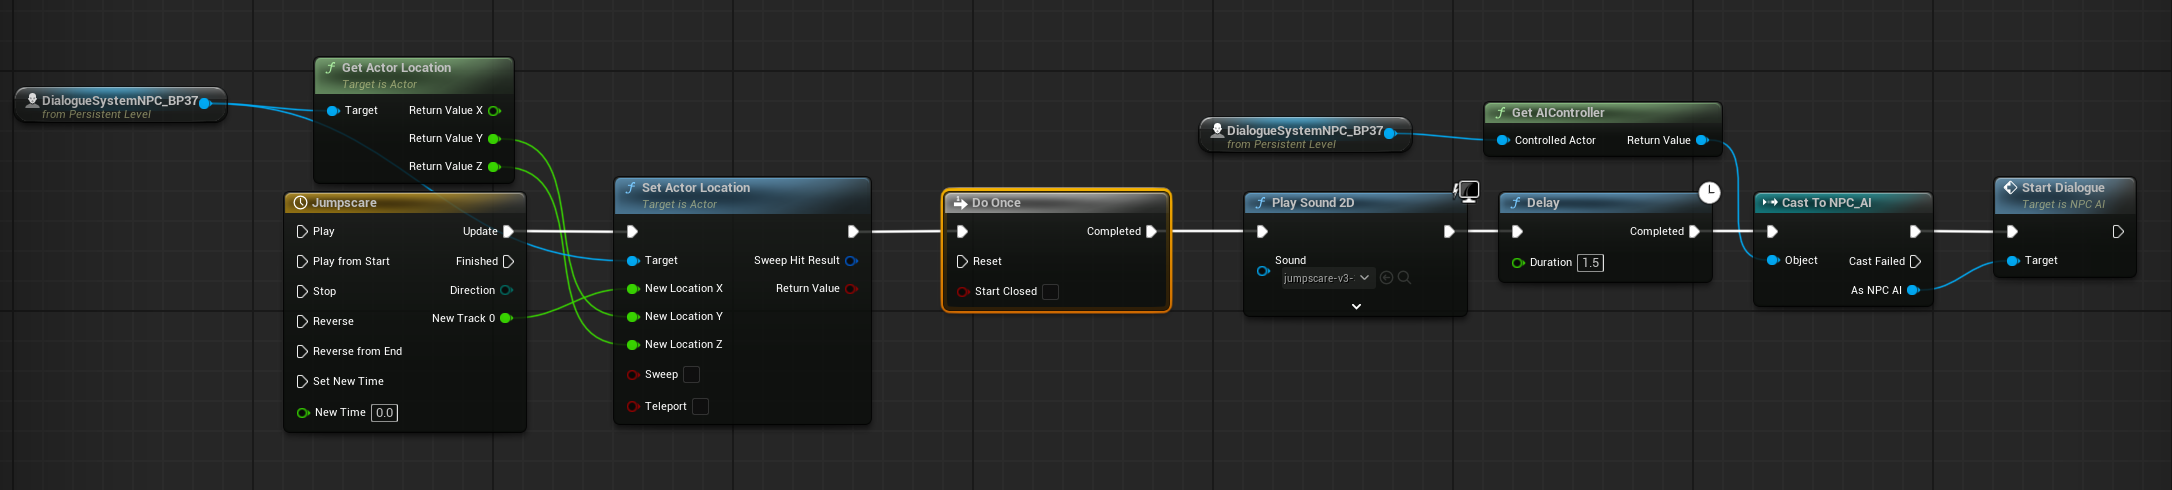Expand Play Sound 2D advanced pins chevron
This screenshot has width=2172, height=490.
1356,307
